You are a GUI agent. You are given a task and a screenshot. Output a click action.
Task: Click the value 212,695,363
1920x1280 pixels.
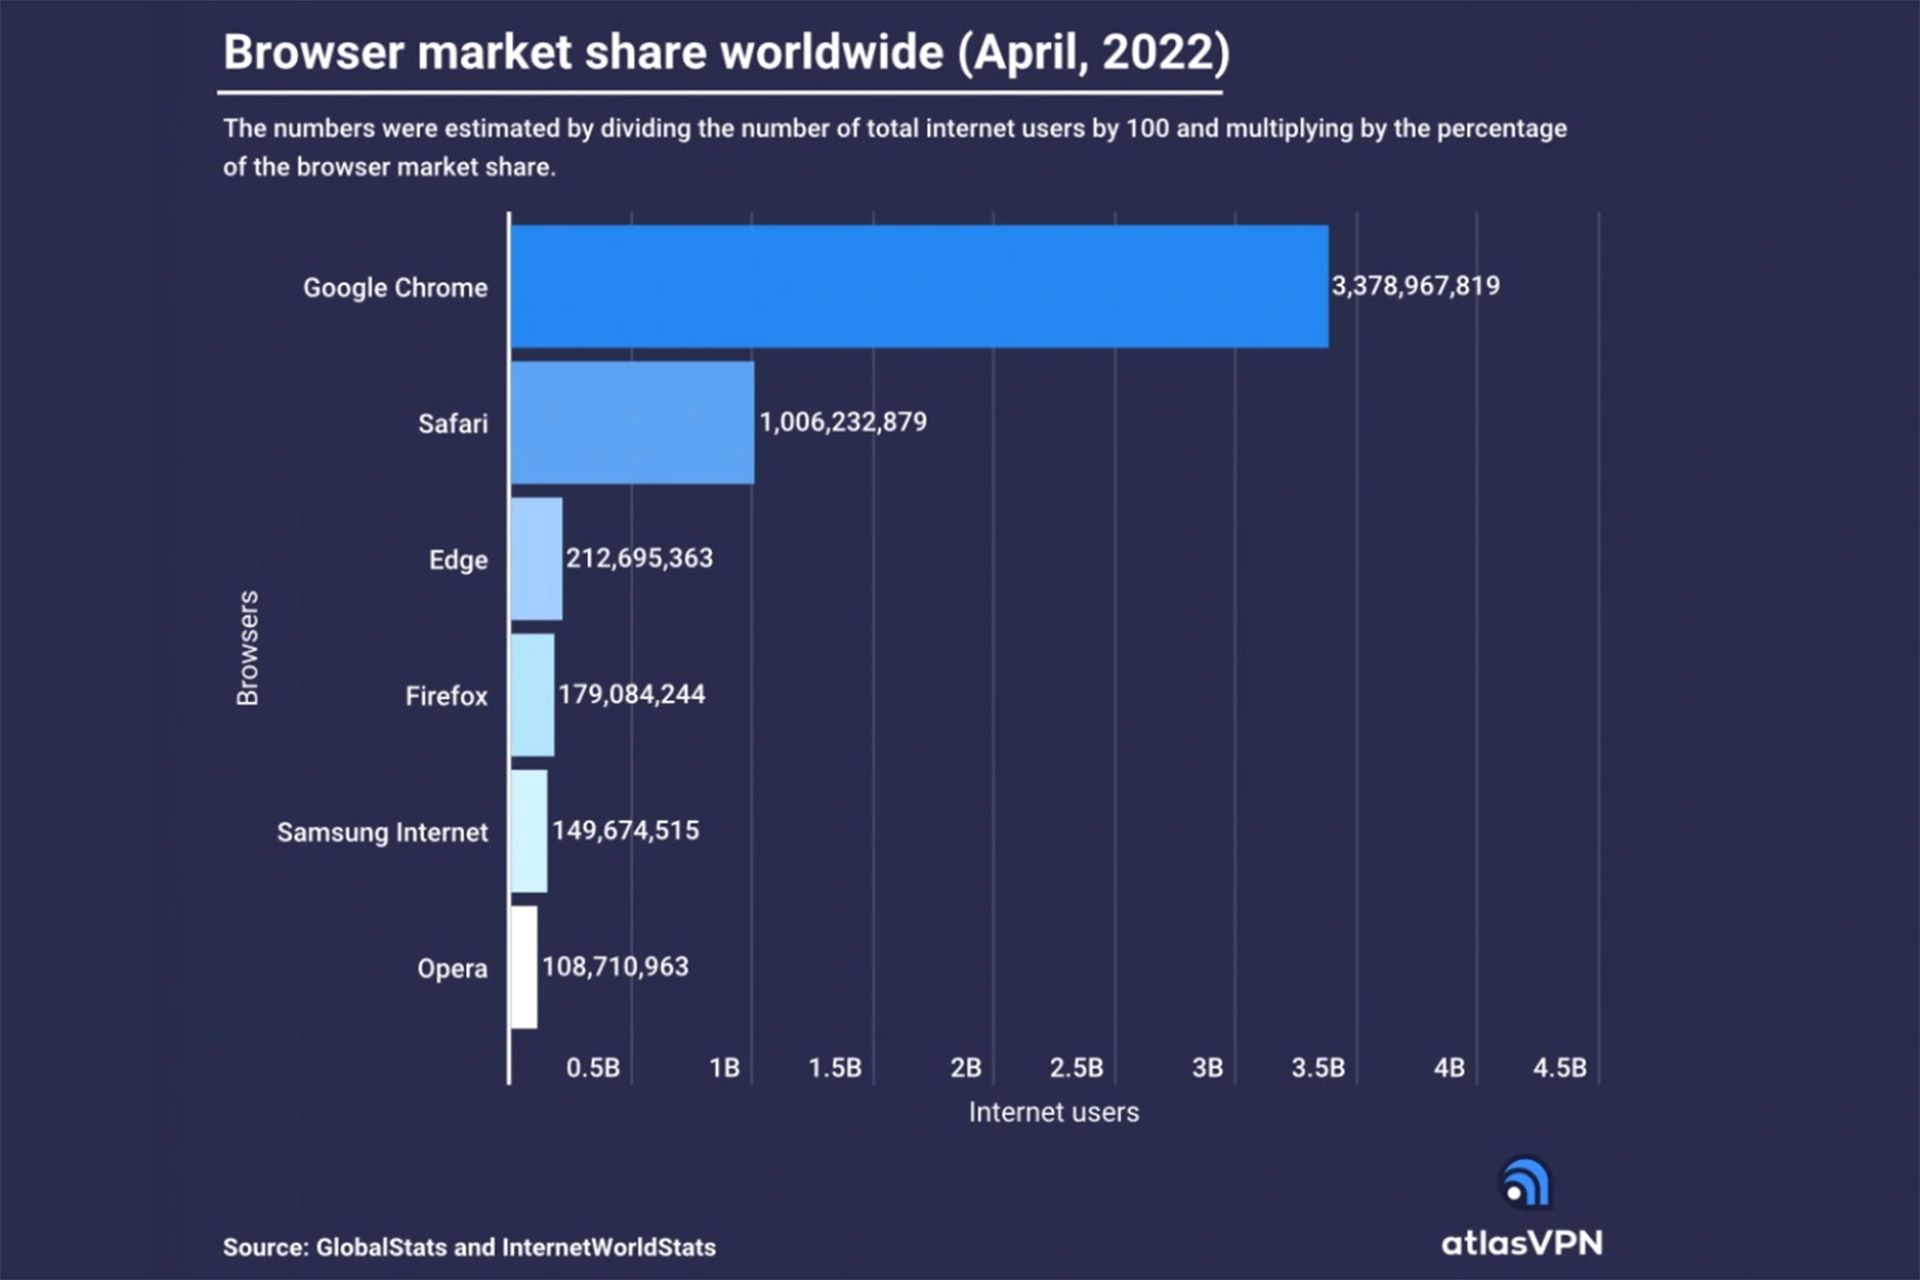(640, 558)
